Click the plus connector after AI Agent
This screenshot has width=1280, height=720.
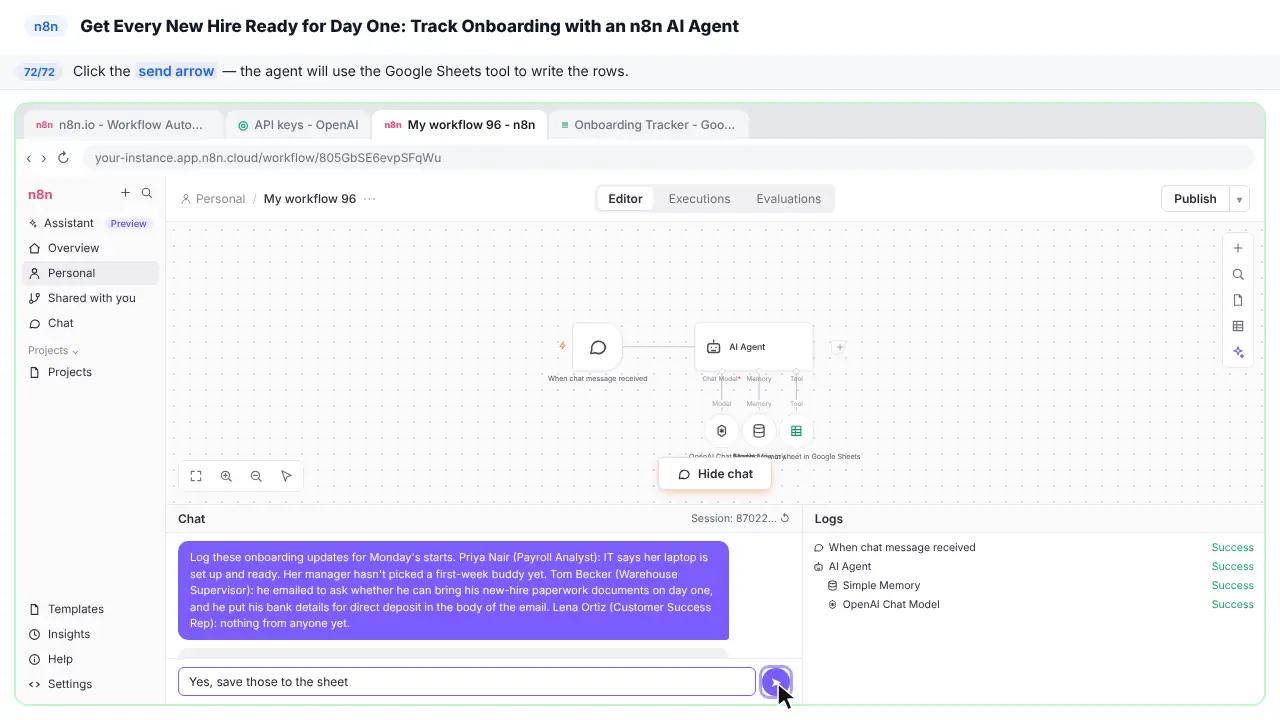pos(840,347)
